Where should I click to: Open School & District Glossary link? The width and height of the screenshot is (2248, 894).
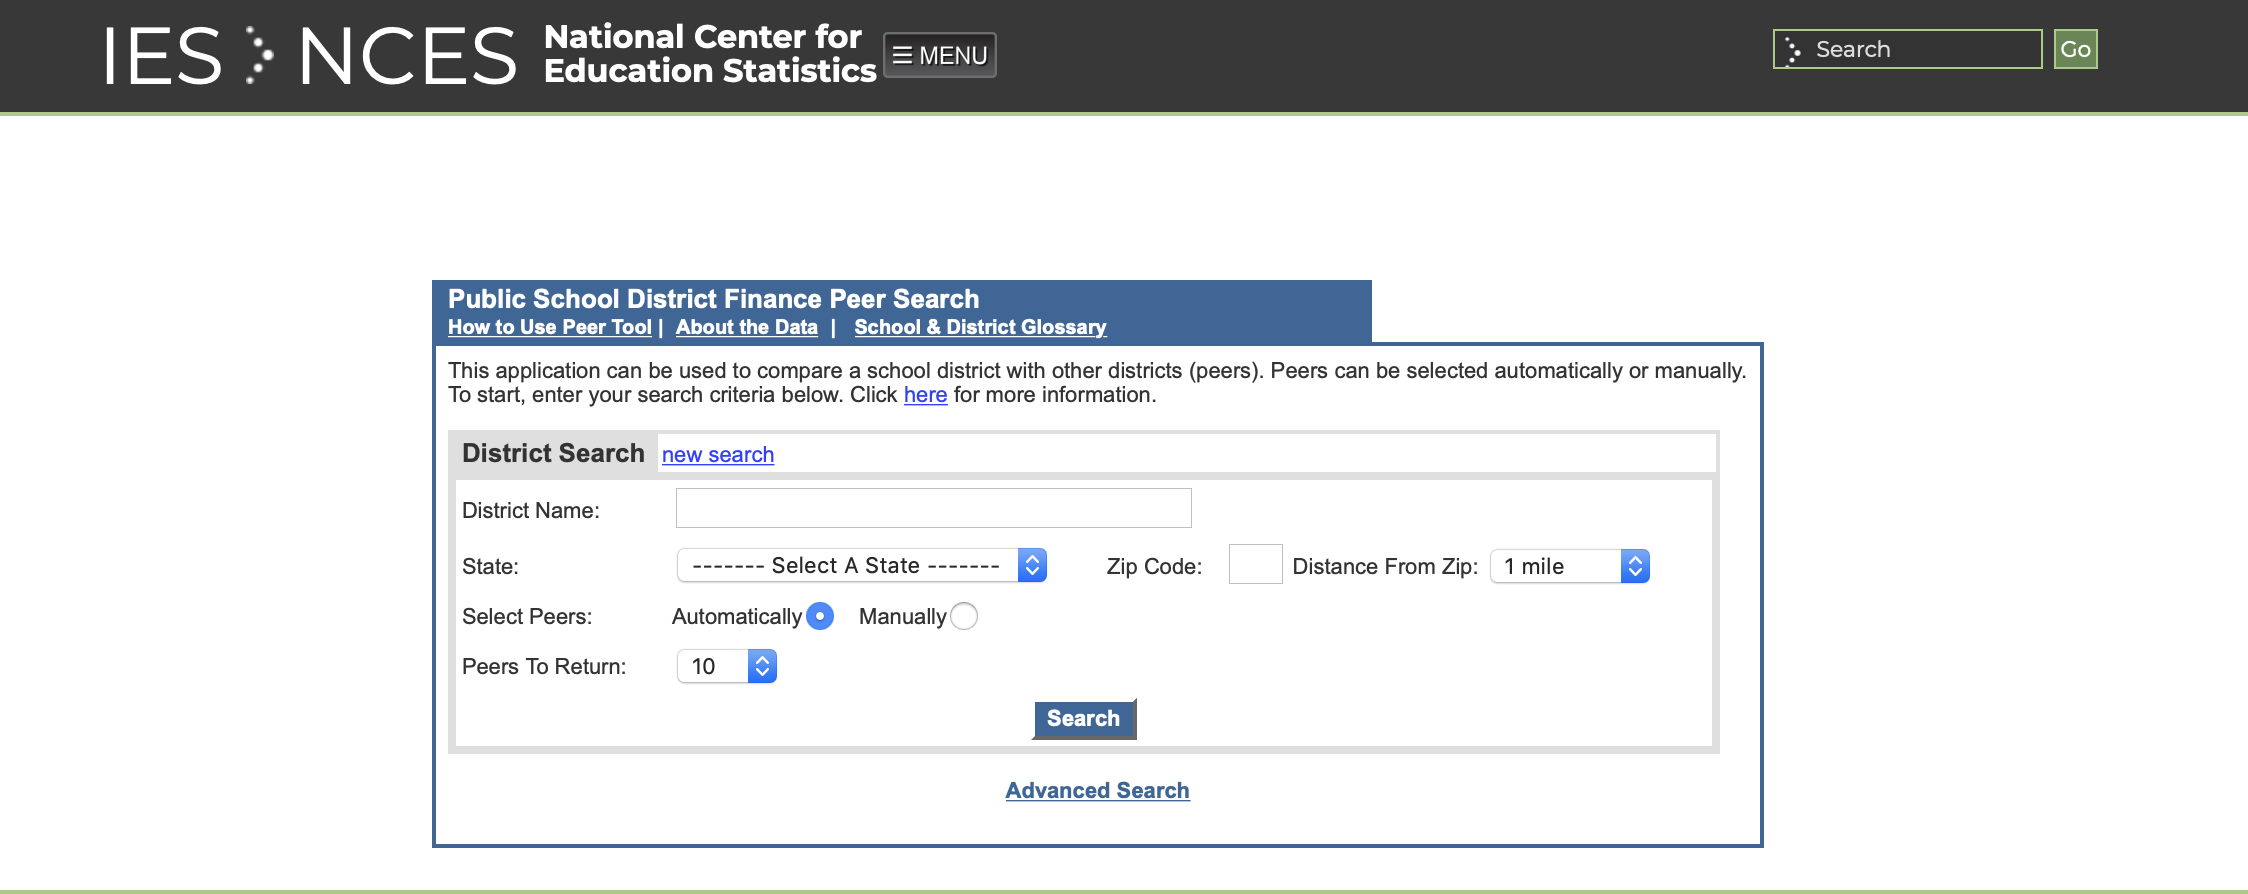[x=979, y=327]
